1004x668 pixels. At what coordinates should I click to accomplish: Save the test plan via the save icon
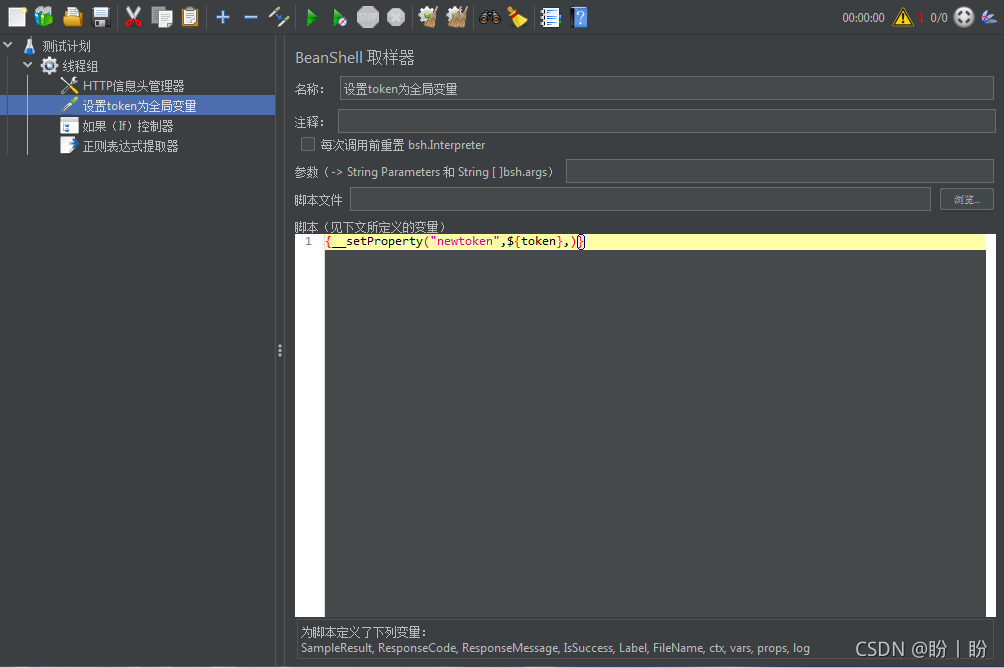100,17
